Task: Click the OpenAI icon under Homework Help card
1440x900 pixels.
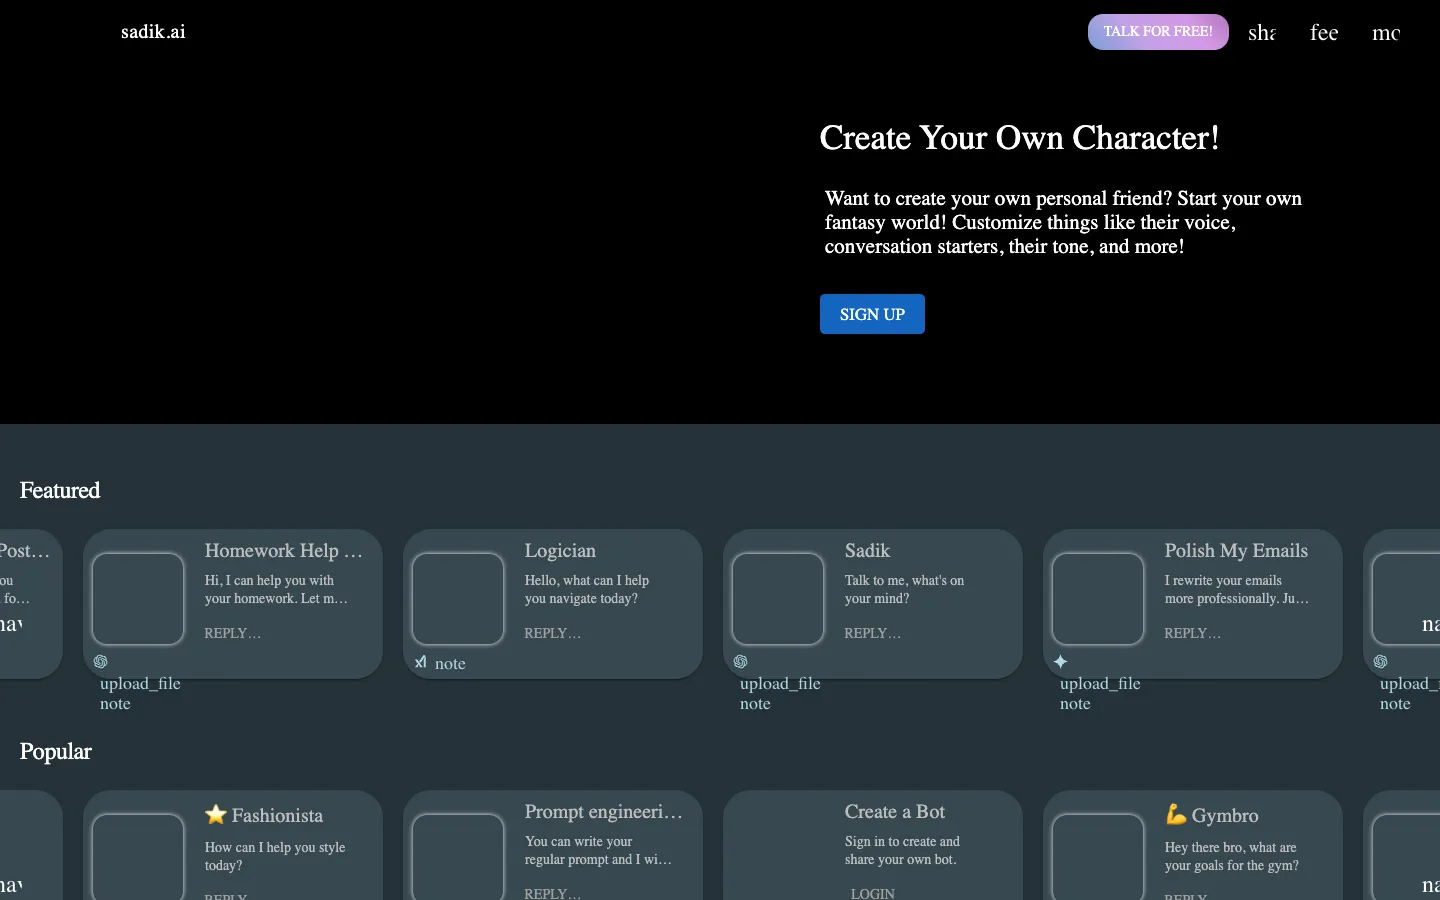Action: coord(101,662)
